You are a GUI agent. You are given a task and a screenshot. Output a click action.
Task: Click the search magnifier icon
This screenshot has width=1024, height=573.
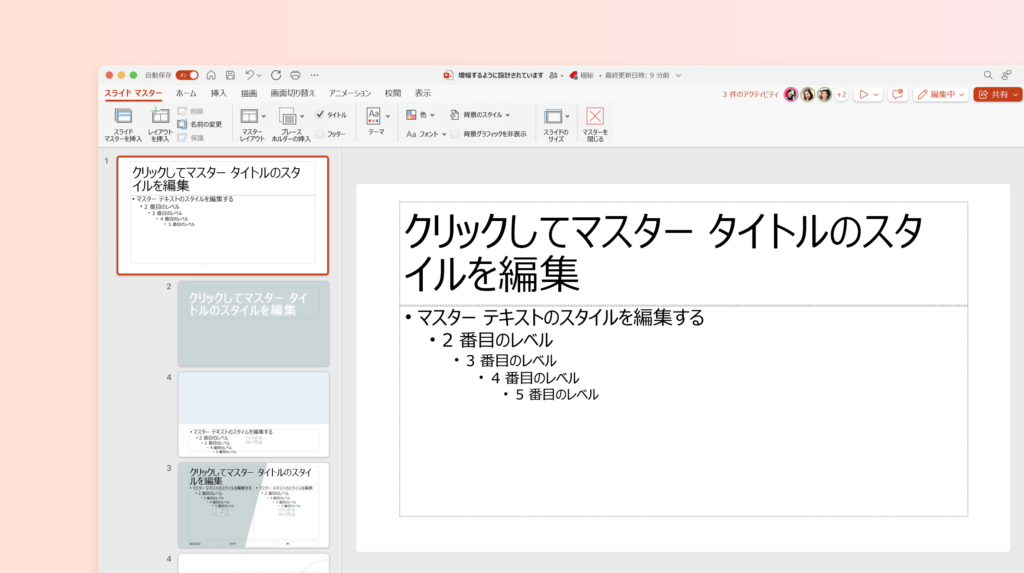click(x=988, y=75)
